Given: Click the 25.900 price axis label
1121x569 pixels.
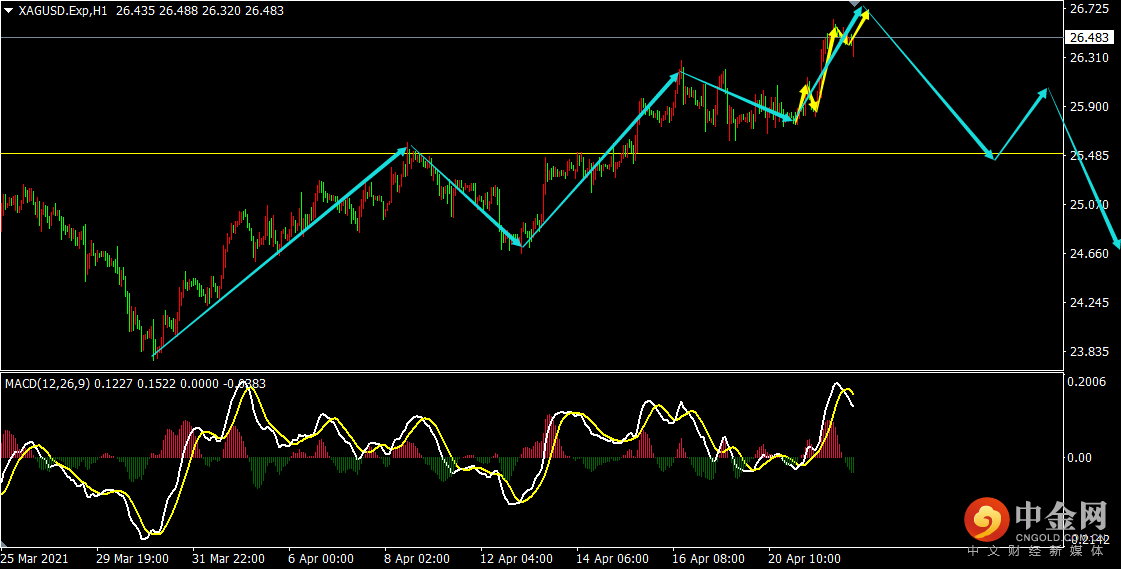Looking at the screenshot, I should pyautogui.click(x=1088, y=107).
